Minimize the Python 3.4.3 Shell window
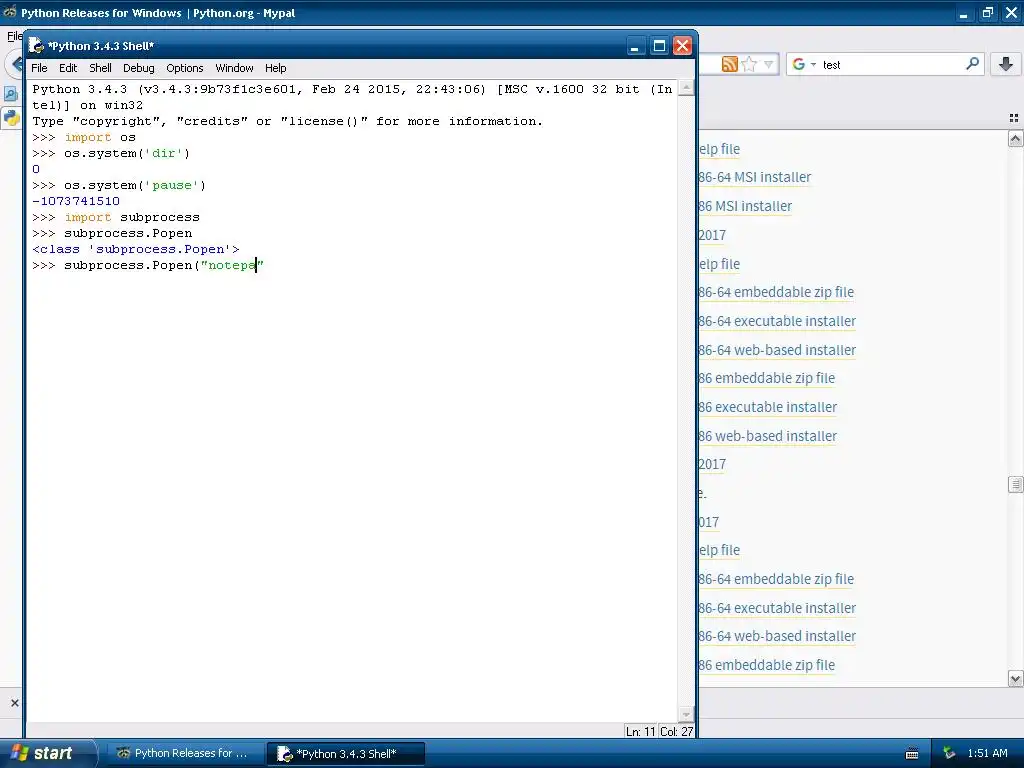1024x768 pixels. click(x=635, y=46)
